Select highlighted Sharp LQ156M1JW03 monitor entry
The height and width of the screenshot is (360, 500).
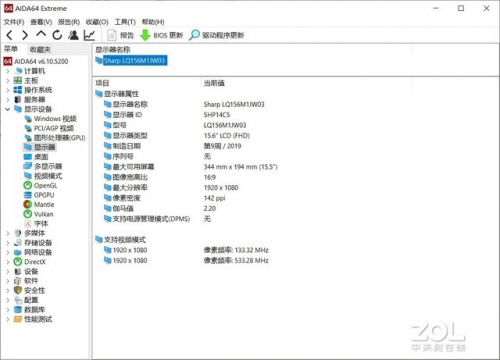131,60
